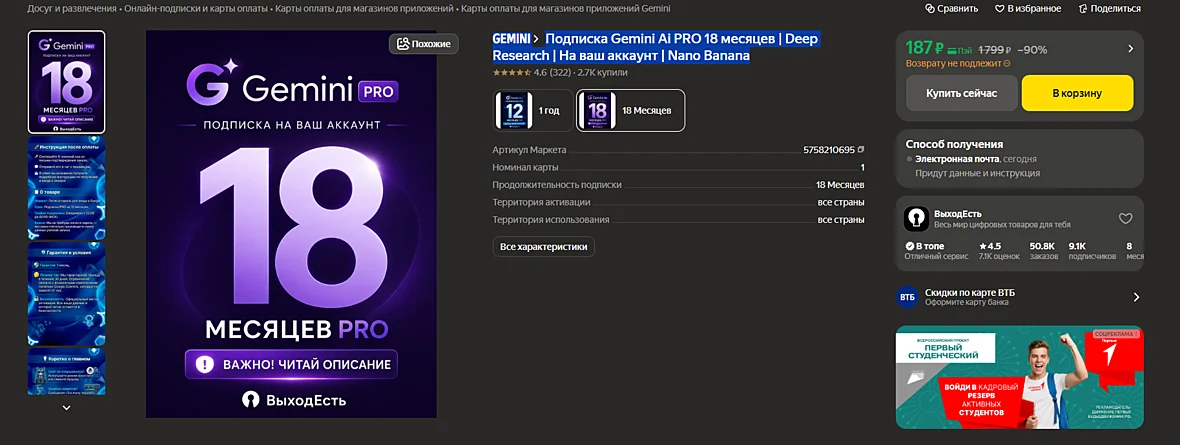Click the 50.8K заказов seller stat

[x=1044, y=251]
